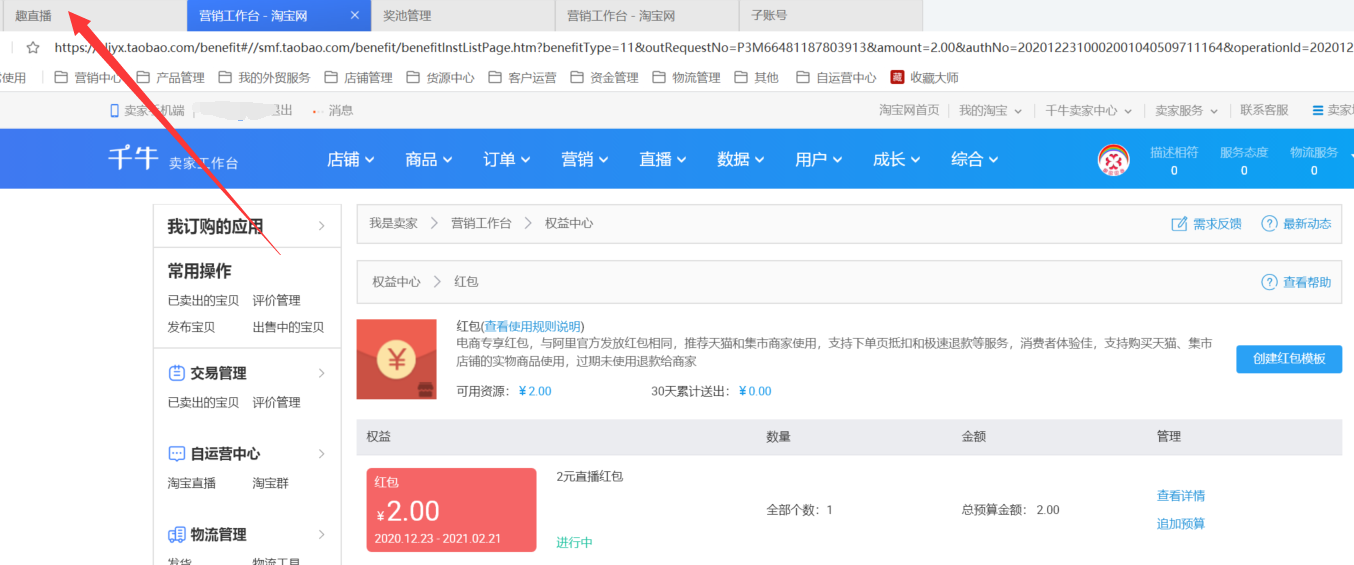This screenshot has width=1354, height=565.
Task: Switch to the 奖池管理 browser tab
Action: pyautogui.click(x=463, y=15)
